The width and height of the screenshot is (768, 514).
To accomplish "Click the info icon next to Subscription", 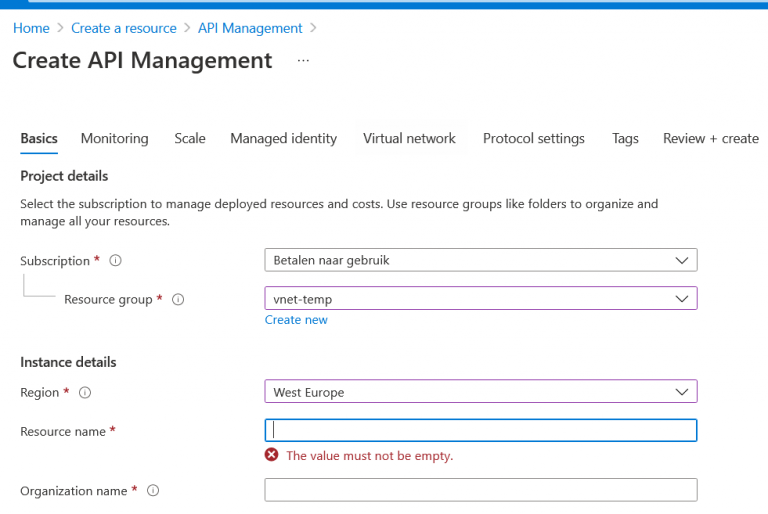I will [x=115, y=261].
